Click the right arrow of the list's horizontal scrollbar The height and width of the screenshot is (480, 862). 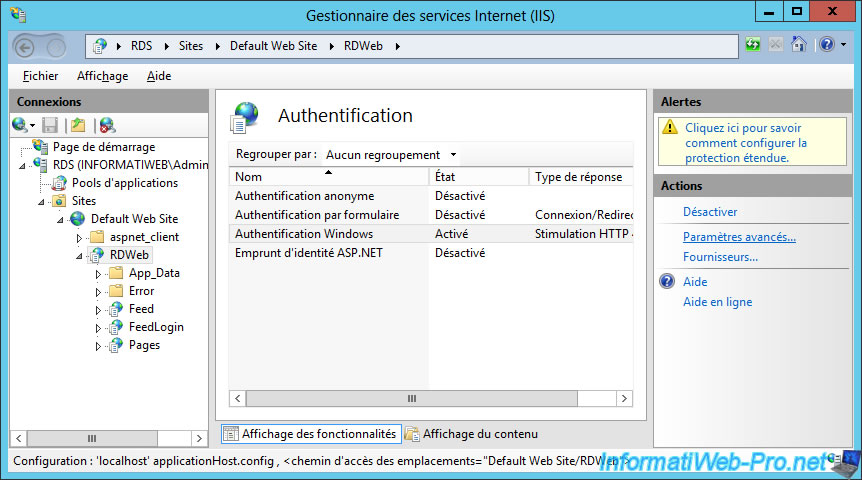(624, 399)
